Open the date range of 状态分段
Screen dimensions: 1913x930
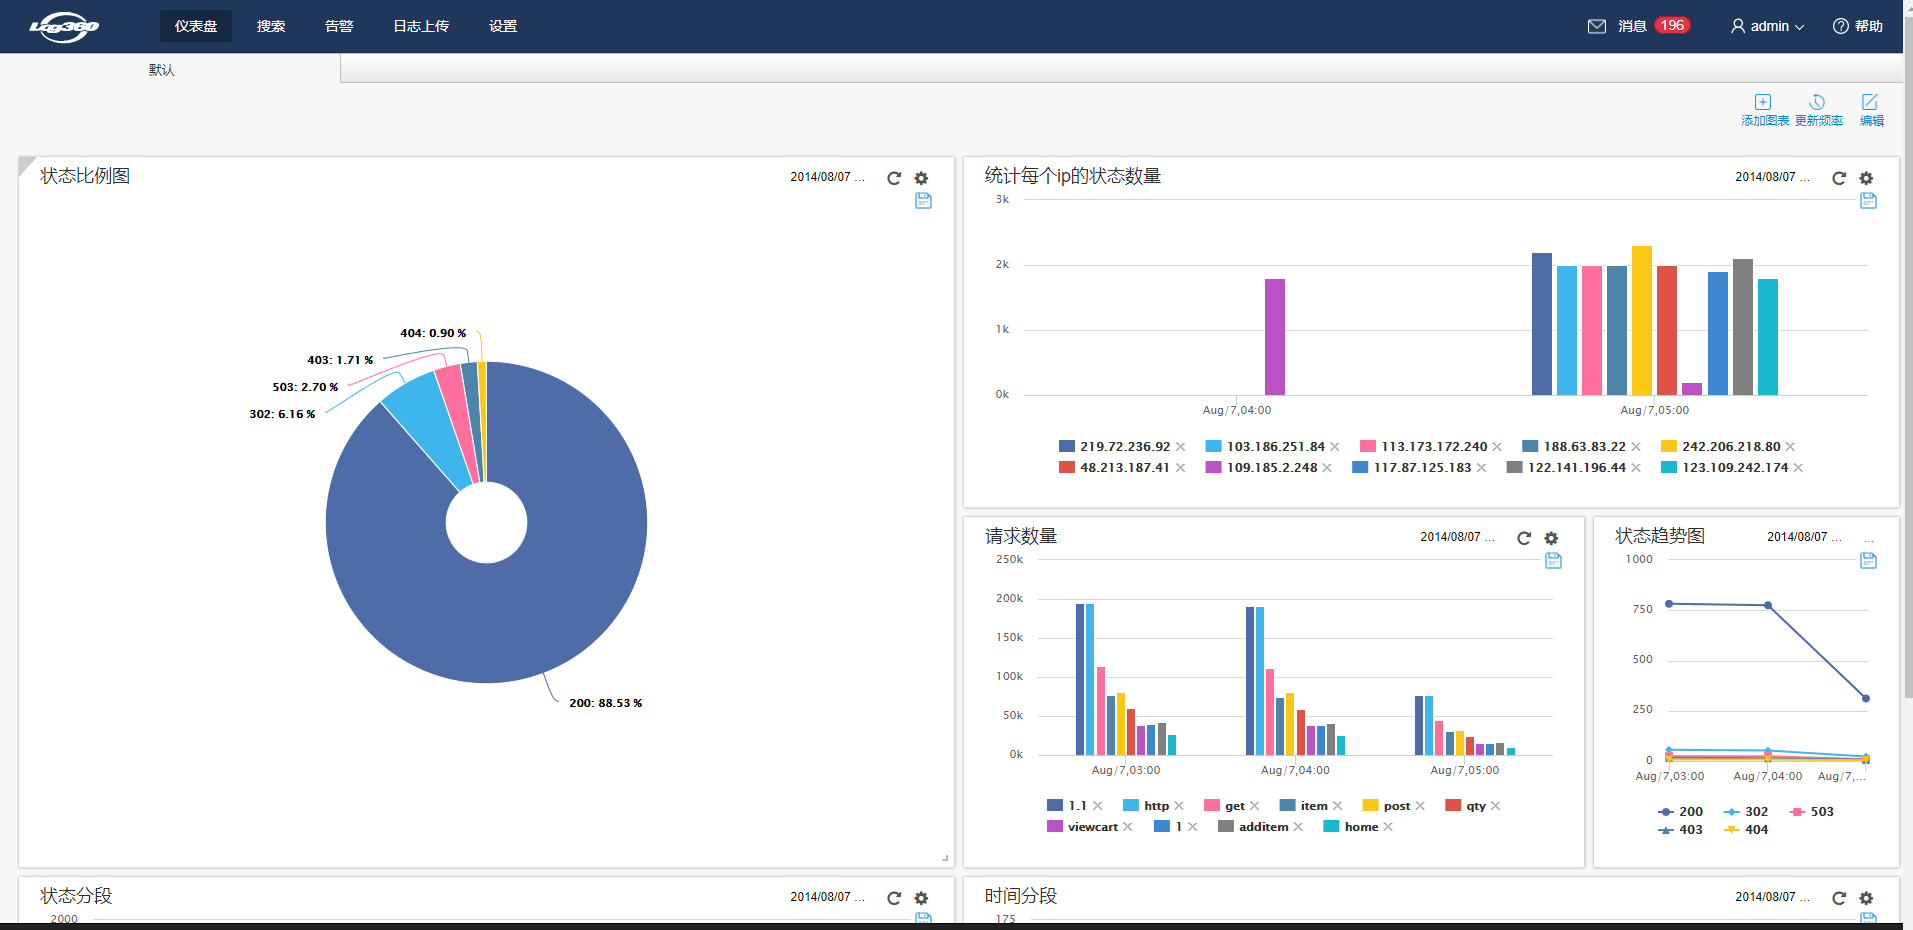tap(827, 897)
